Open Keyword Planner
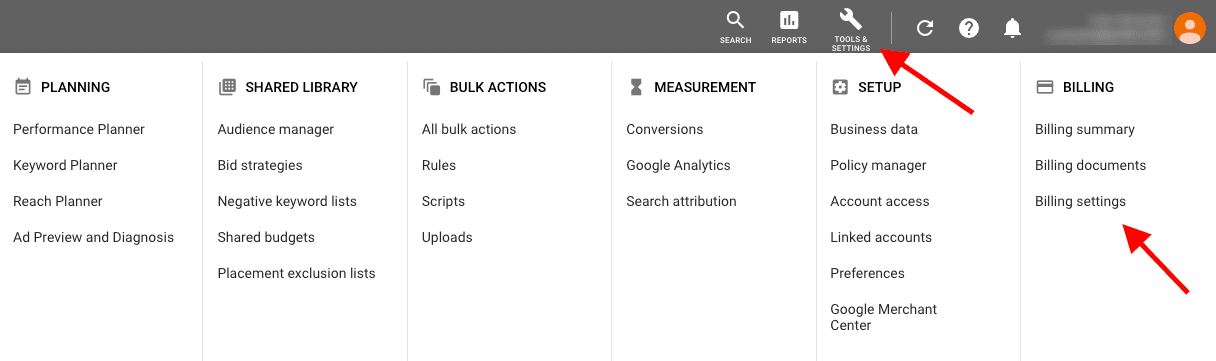1216x361 pixels. pyautogui.click(x=65, y=165)
